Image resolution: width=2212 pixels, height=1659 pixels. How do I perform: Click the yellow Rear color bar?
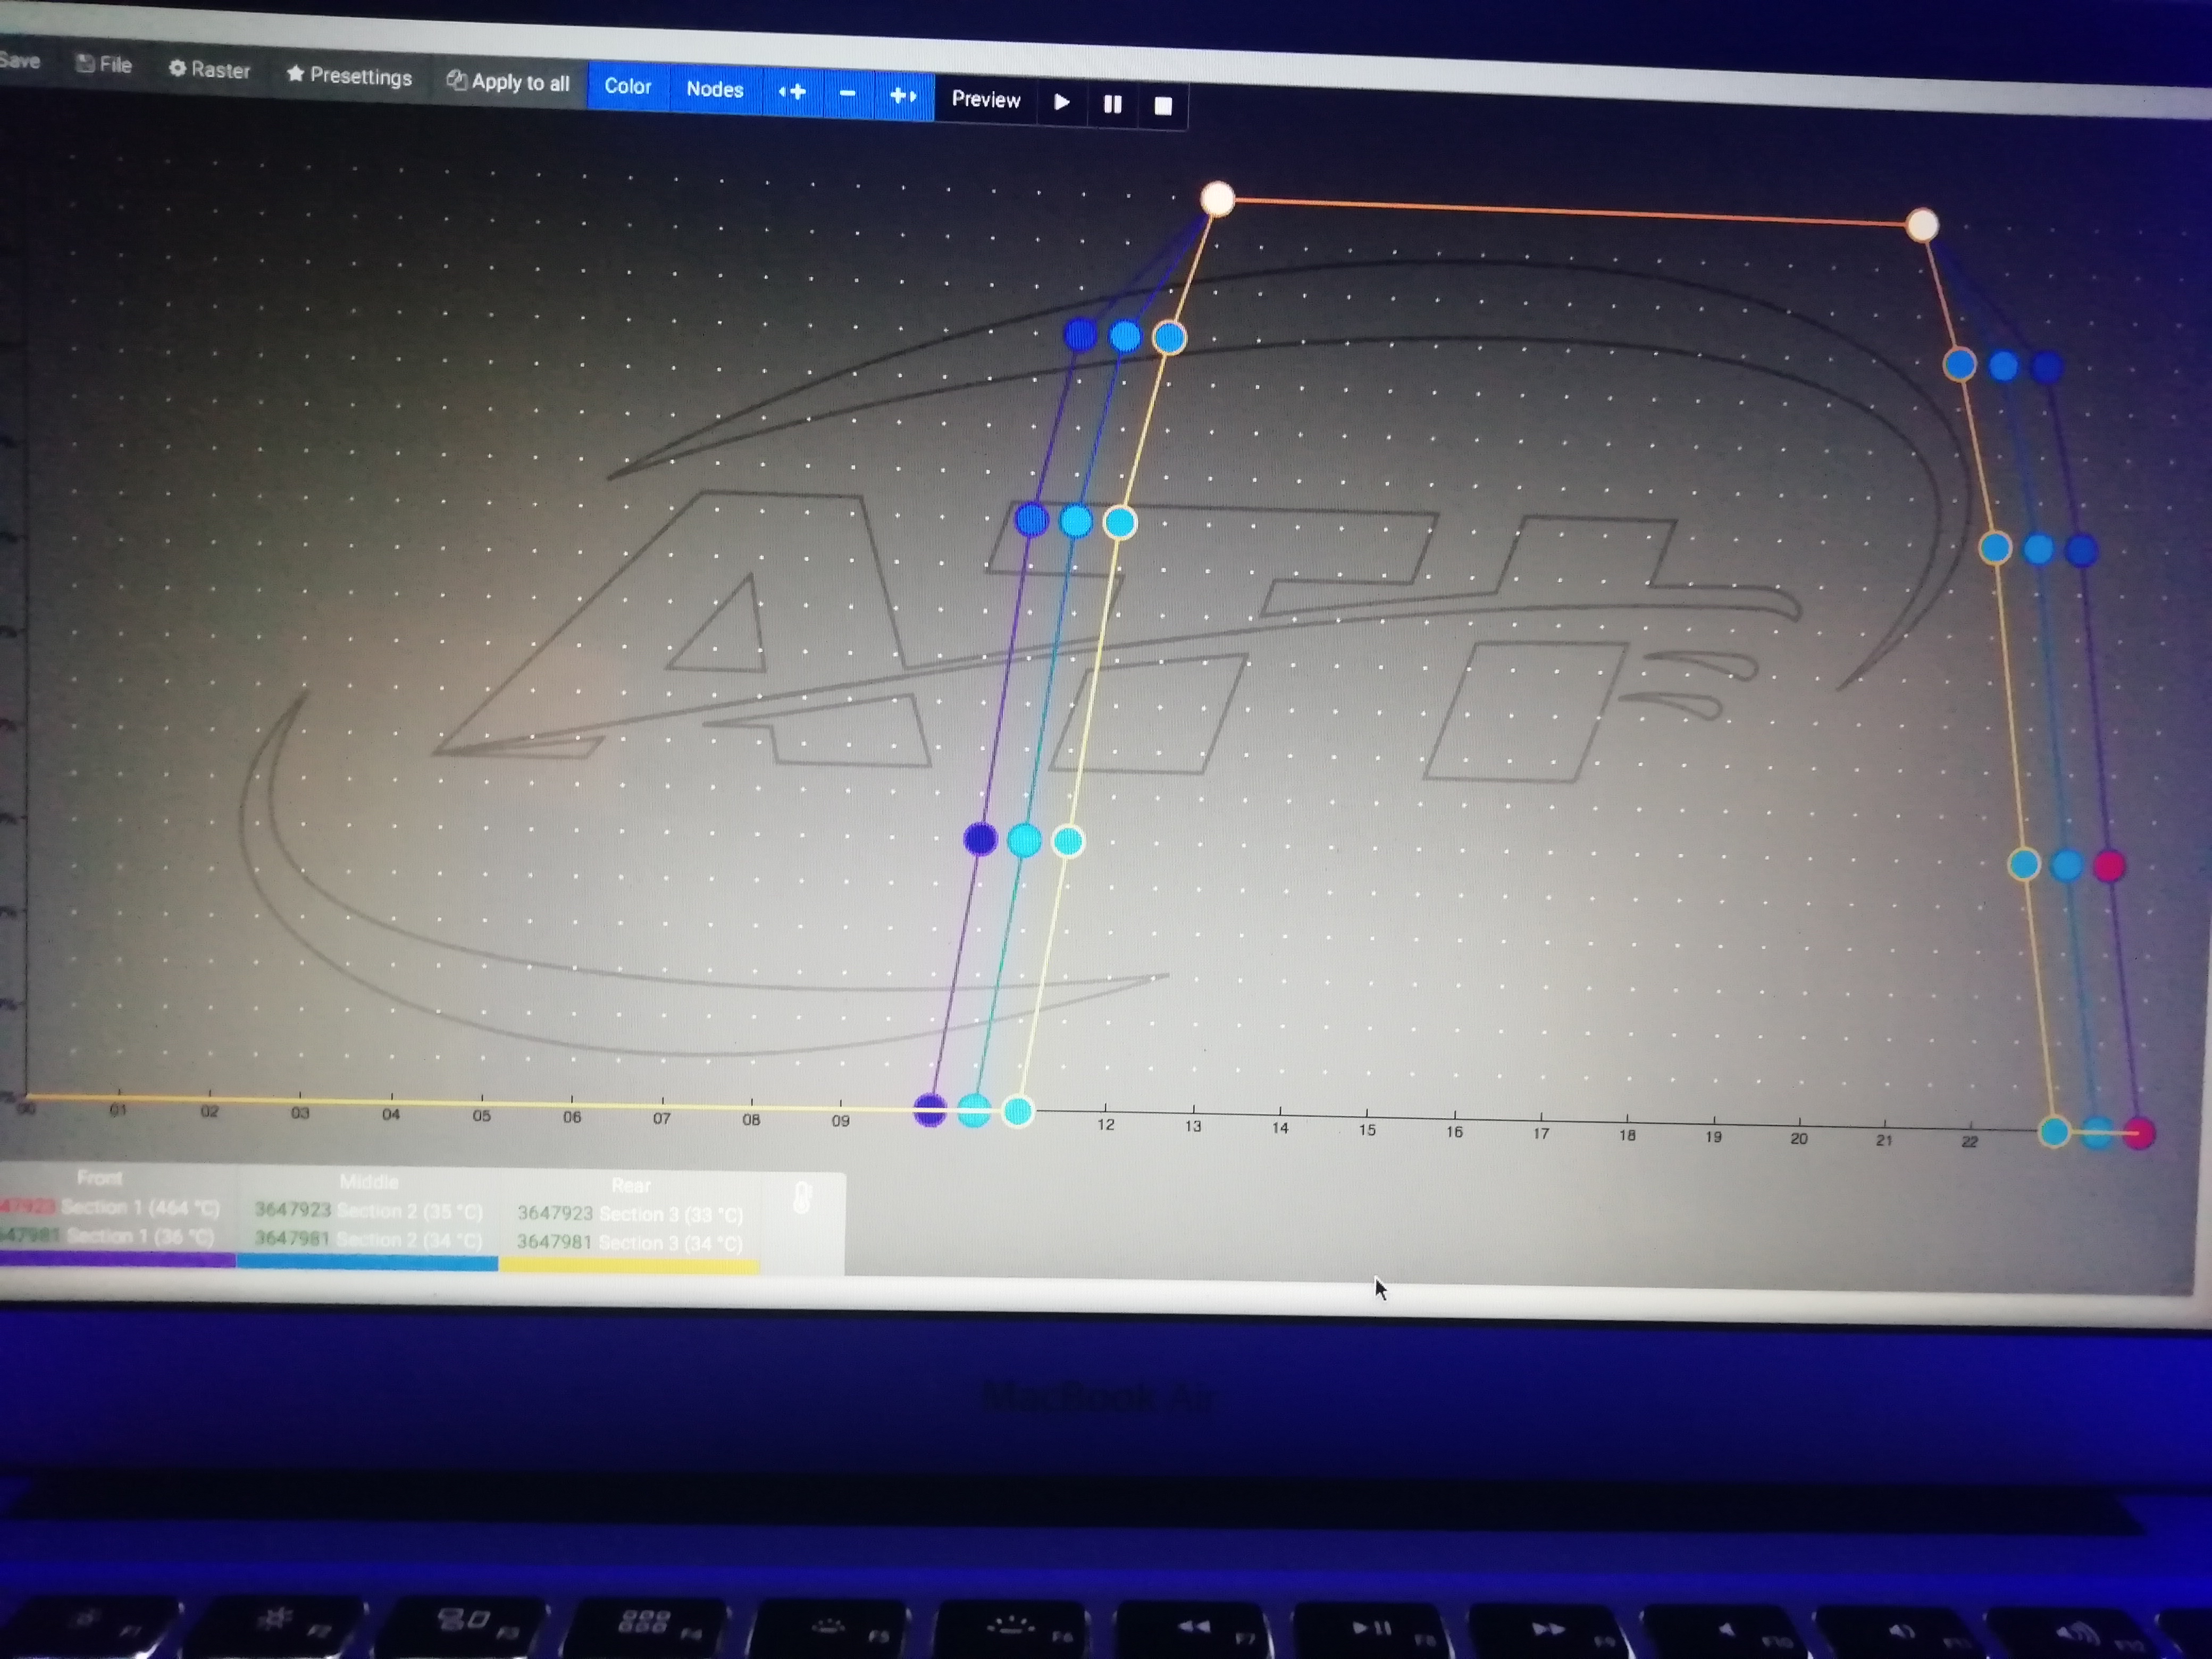[x=629, y=1267]
